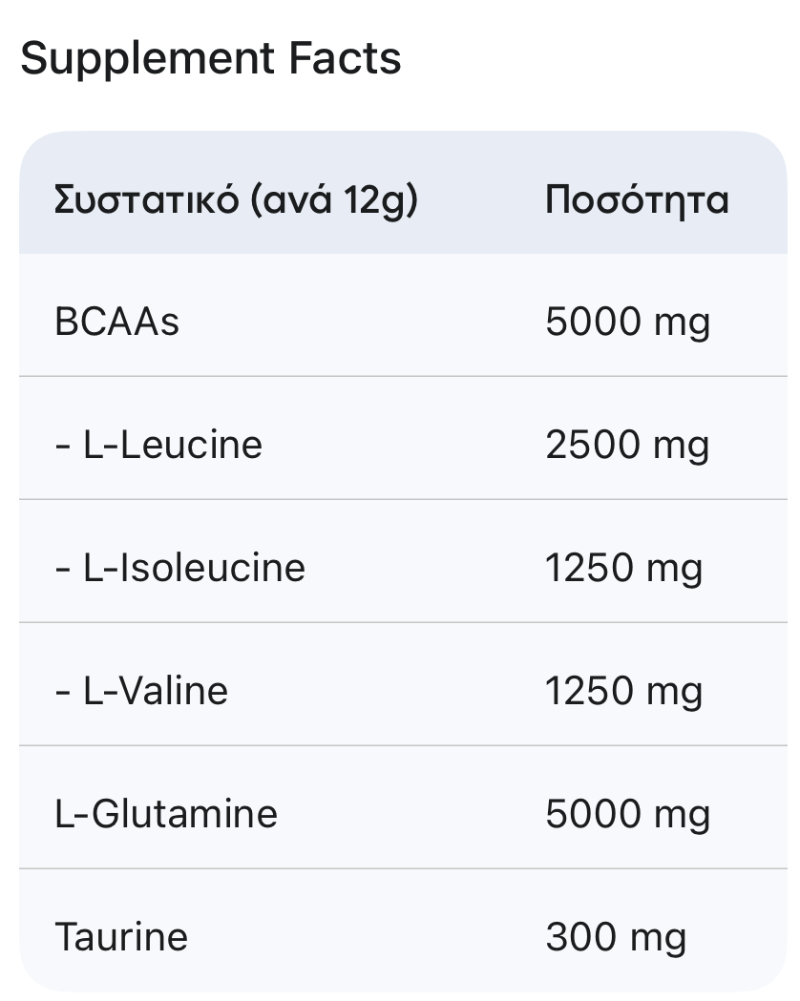Viewport: 800px width, 1001px height.
Task: Click the 1250 mg amount for L-Valine
Action: [x=624, y=691]
